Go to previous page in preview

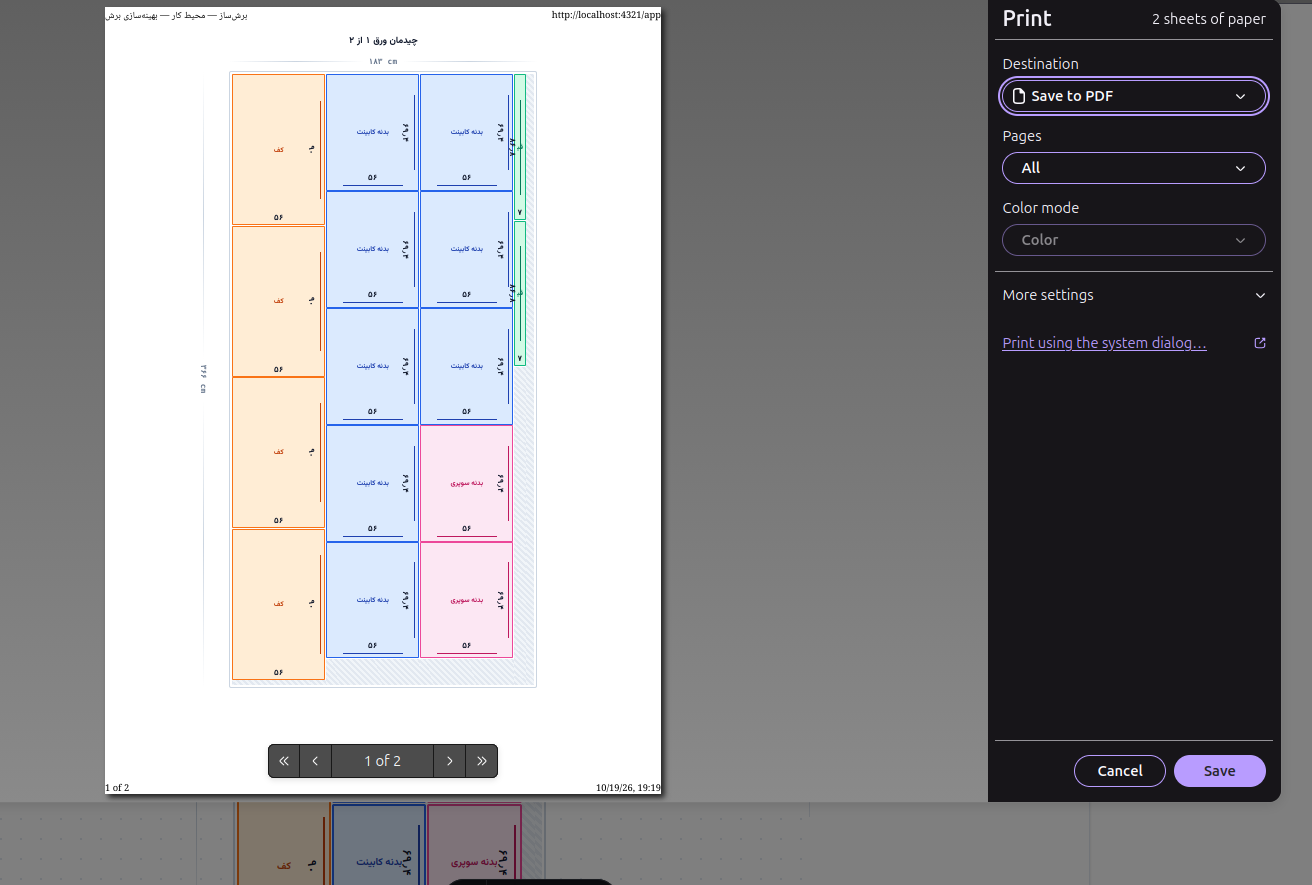316,761
